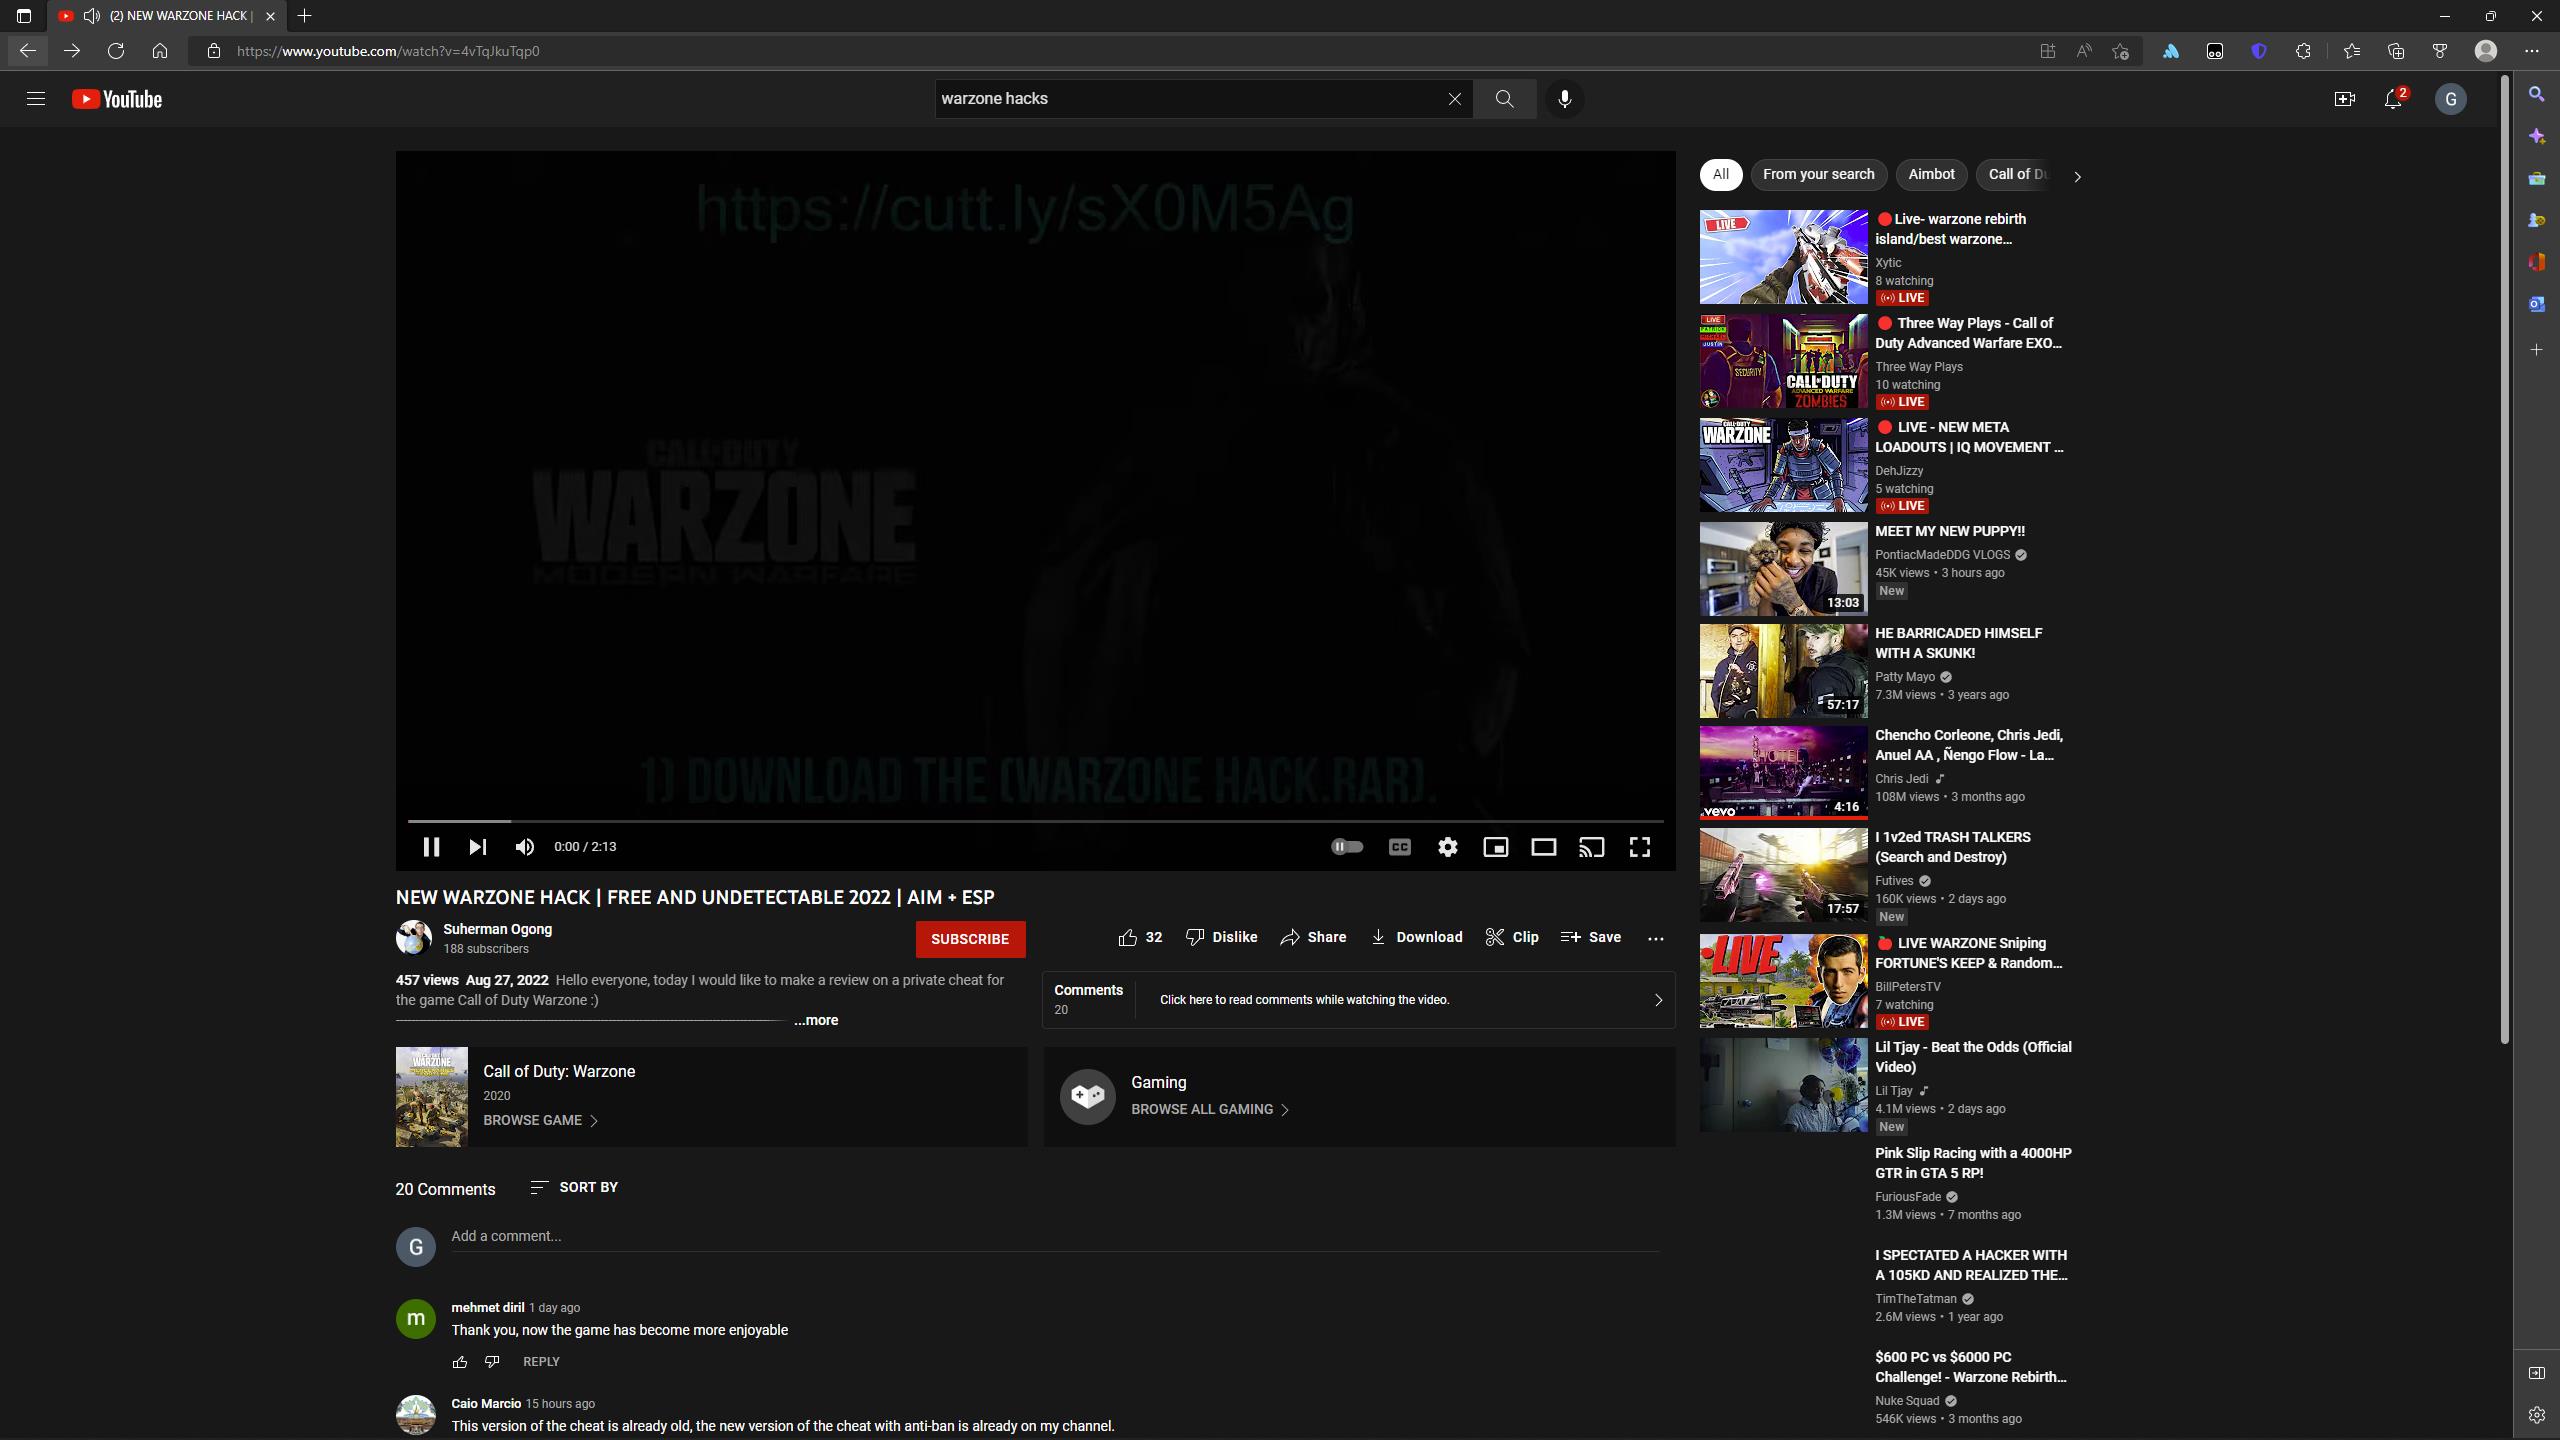Select the Aimbot filter chip

click(1930, 174)
